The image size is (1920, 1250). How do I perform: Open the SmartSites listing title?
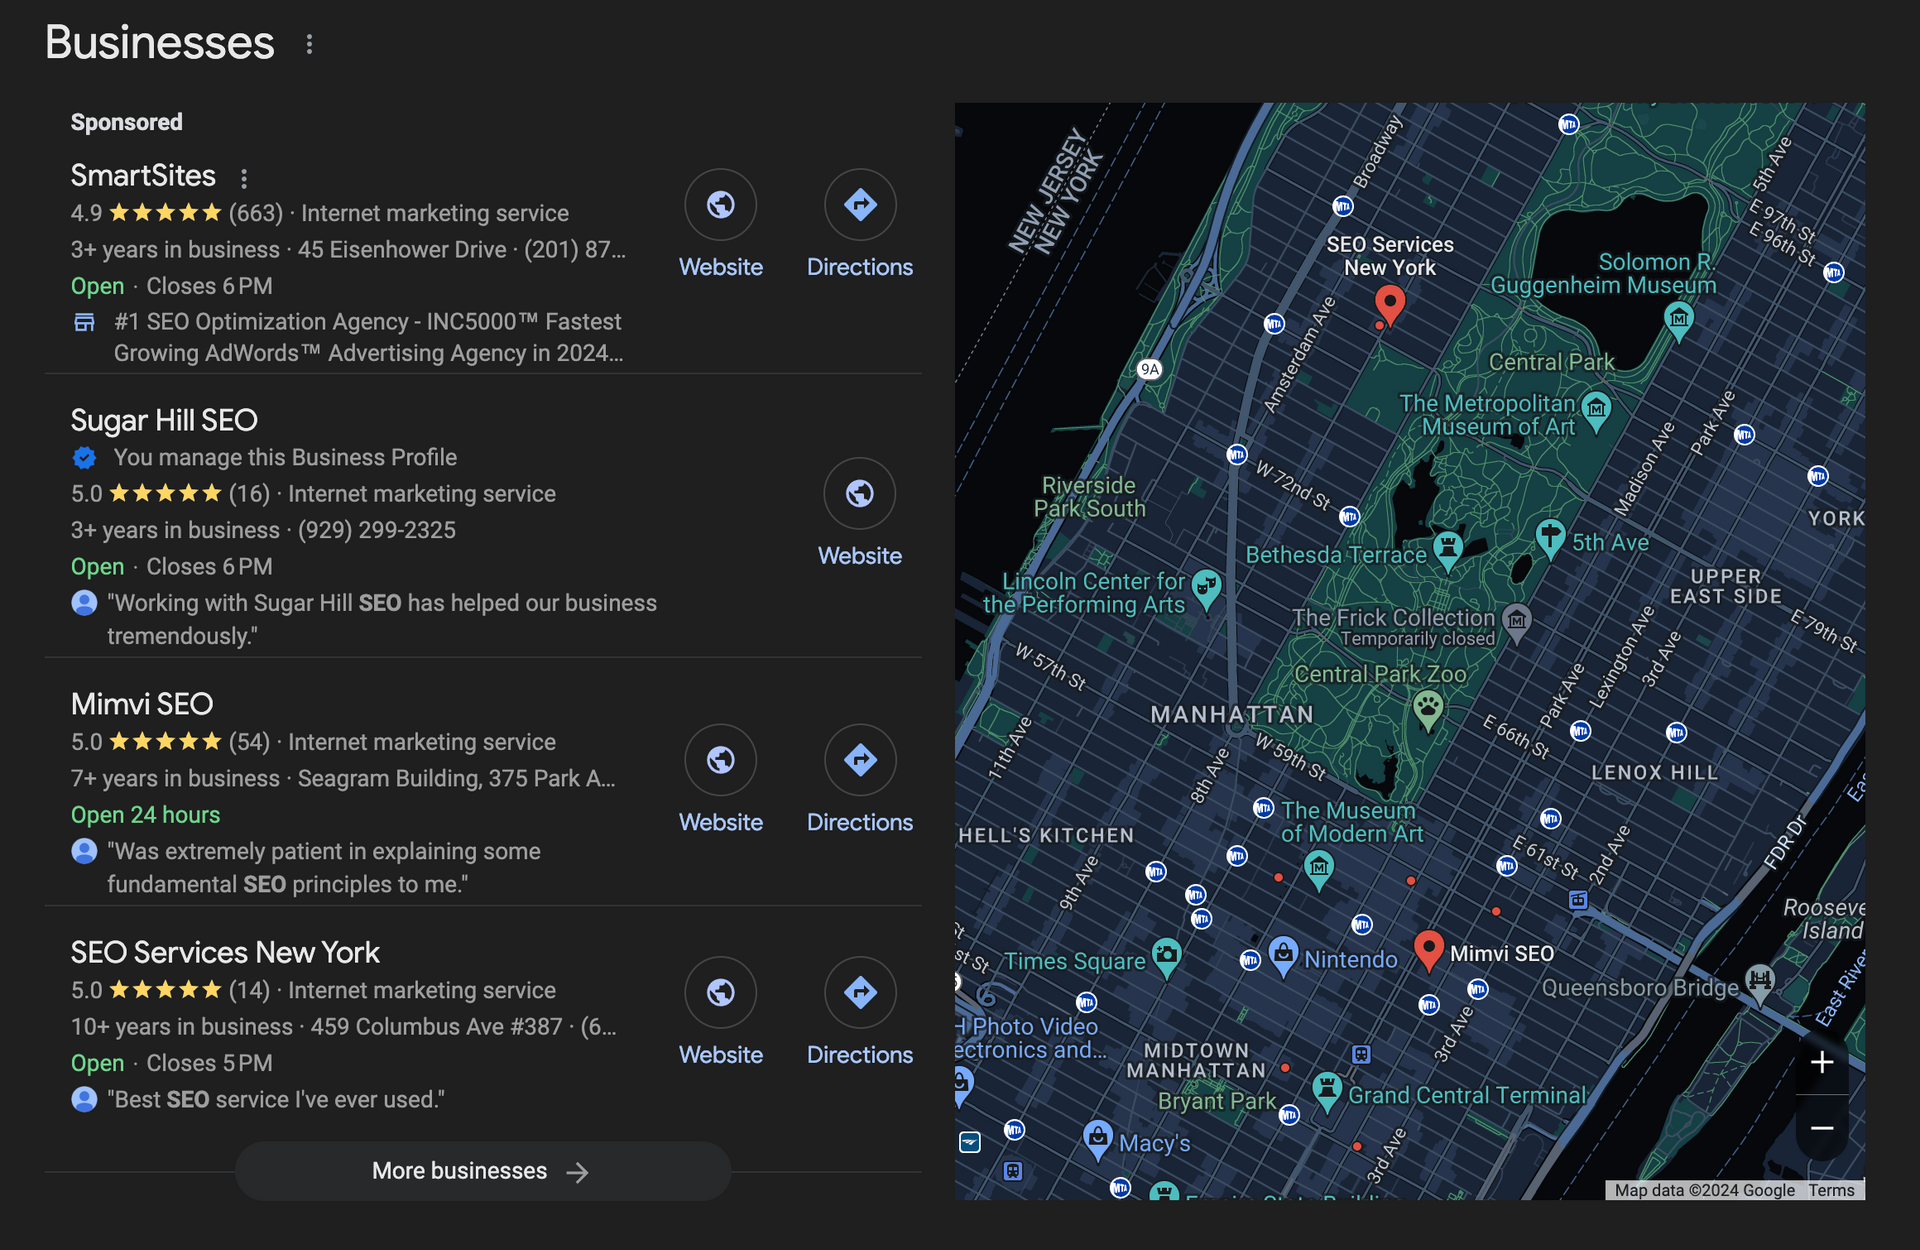(143, 176)
